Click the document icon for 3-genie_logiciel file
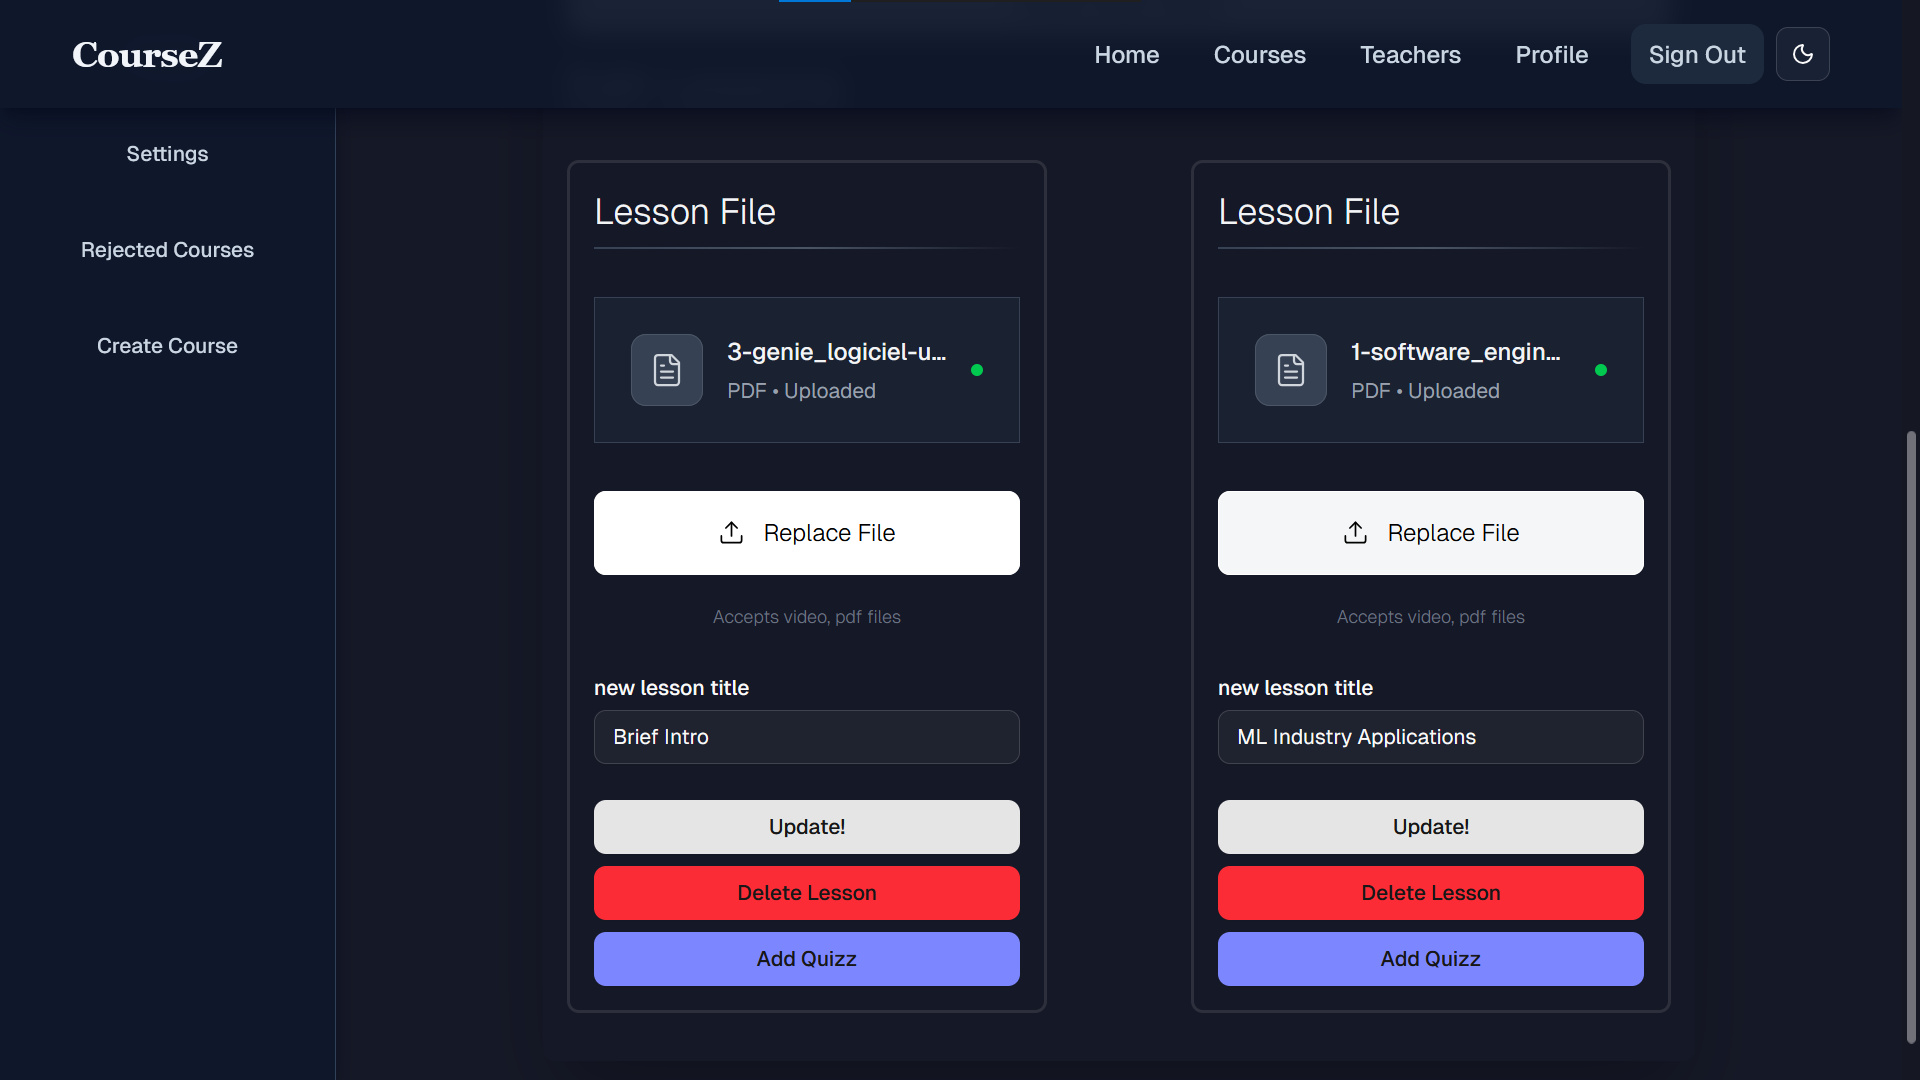This screenshot has height=1080, width=1920. tap(667, 370)
